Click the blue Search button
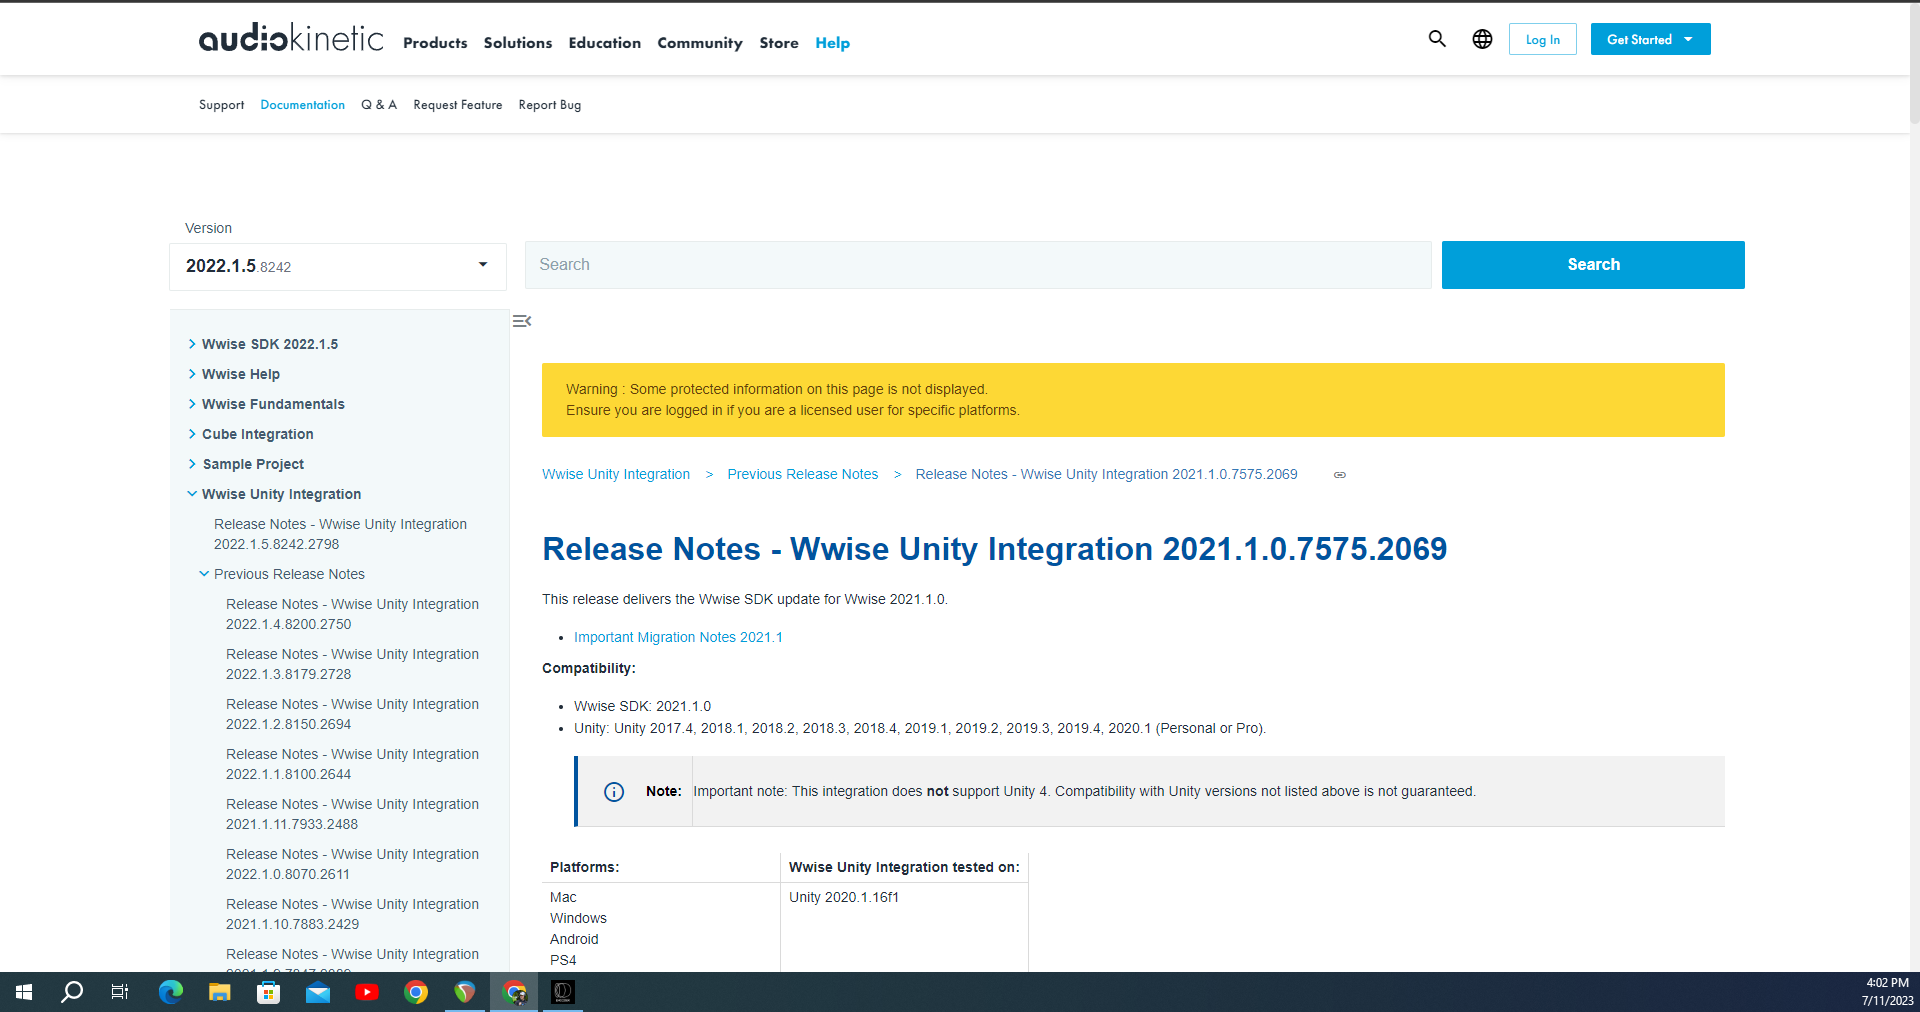 [x=1593, y=265]
